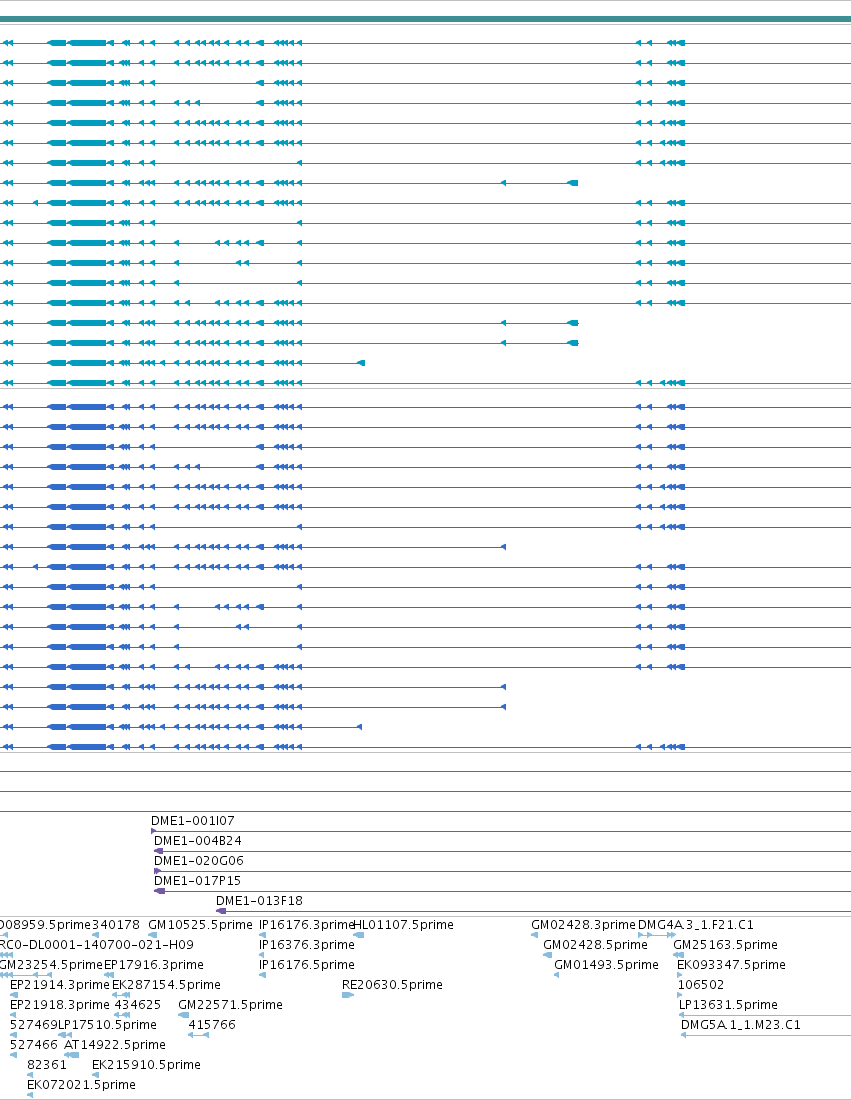851x1100 pixels.
Task: Open the GM25163.5prime EST label
Action: pyautogui.click(x=725, y=945)
